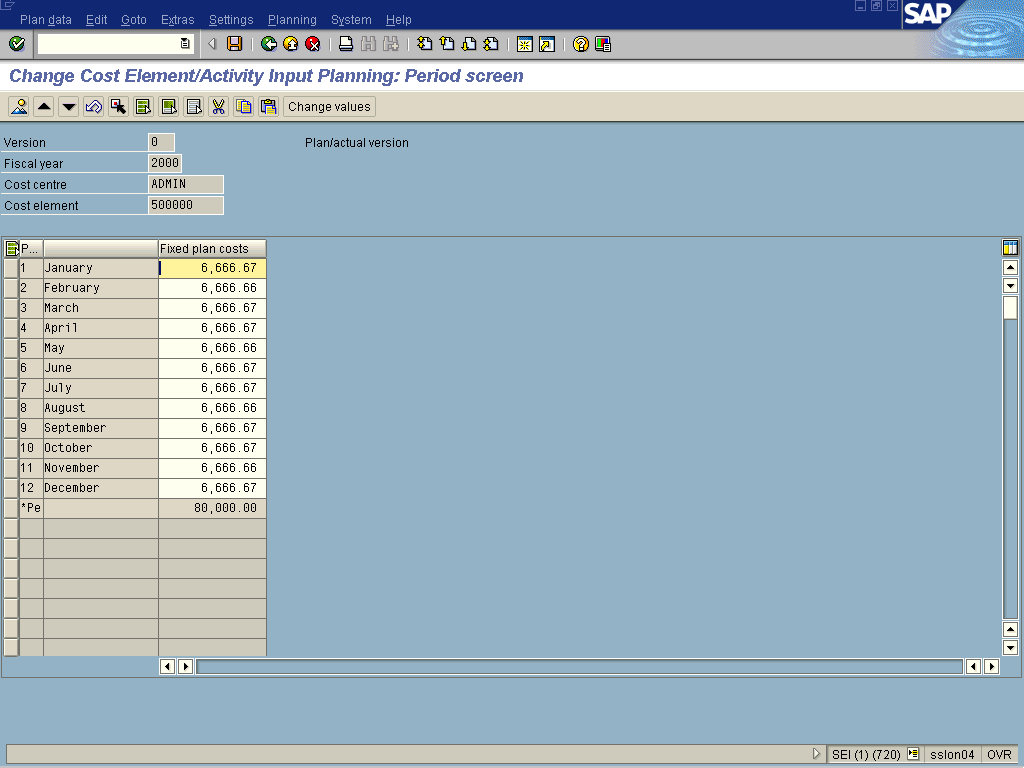Click the green Back arrow icon
Viewport: 1024px width, 768px height.
(x=268, y=44)
